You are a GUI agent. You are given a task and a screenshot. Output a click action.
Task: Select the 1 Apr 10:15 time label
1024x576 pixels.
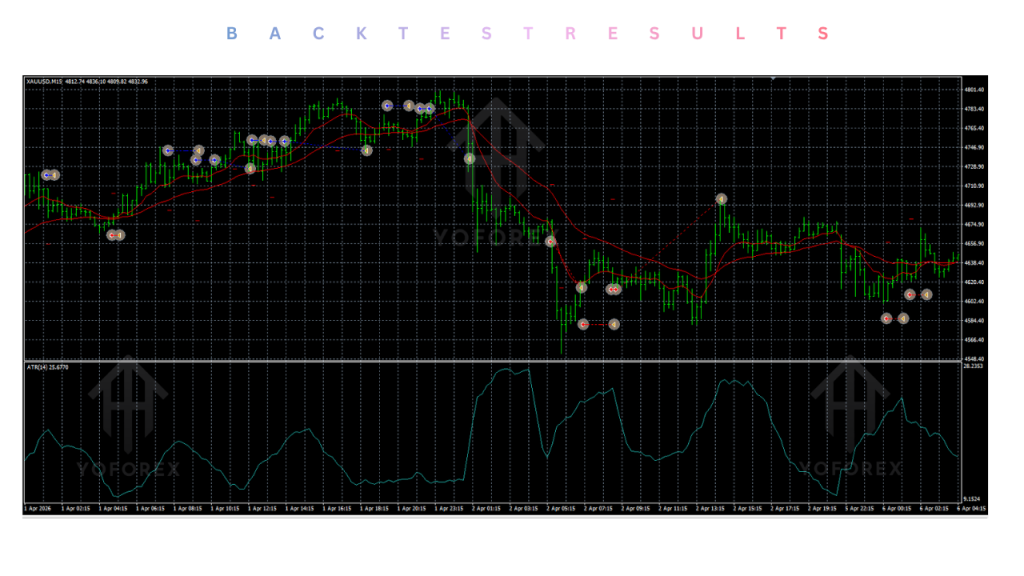click(x=225, y=508)
